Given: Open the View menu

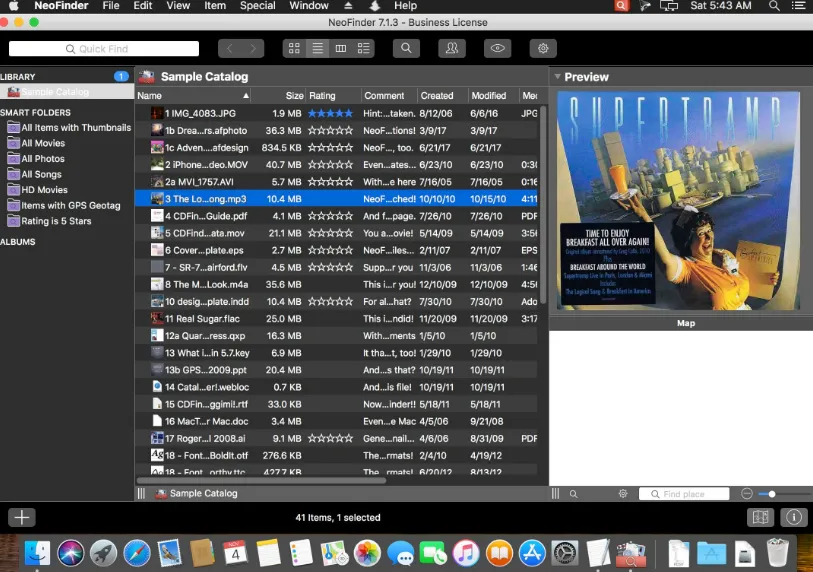Looking at the screenshot, I should (x=178, y=6).
